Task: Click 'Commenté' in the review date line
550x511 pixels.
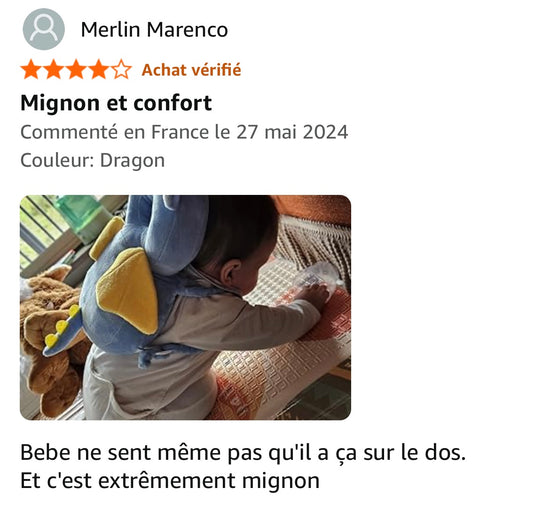Action: [69, 132]
